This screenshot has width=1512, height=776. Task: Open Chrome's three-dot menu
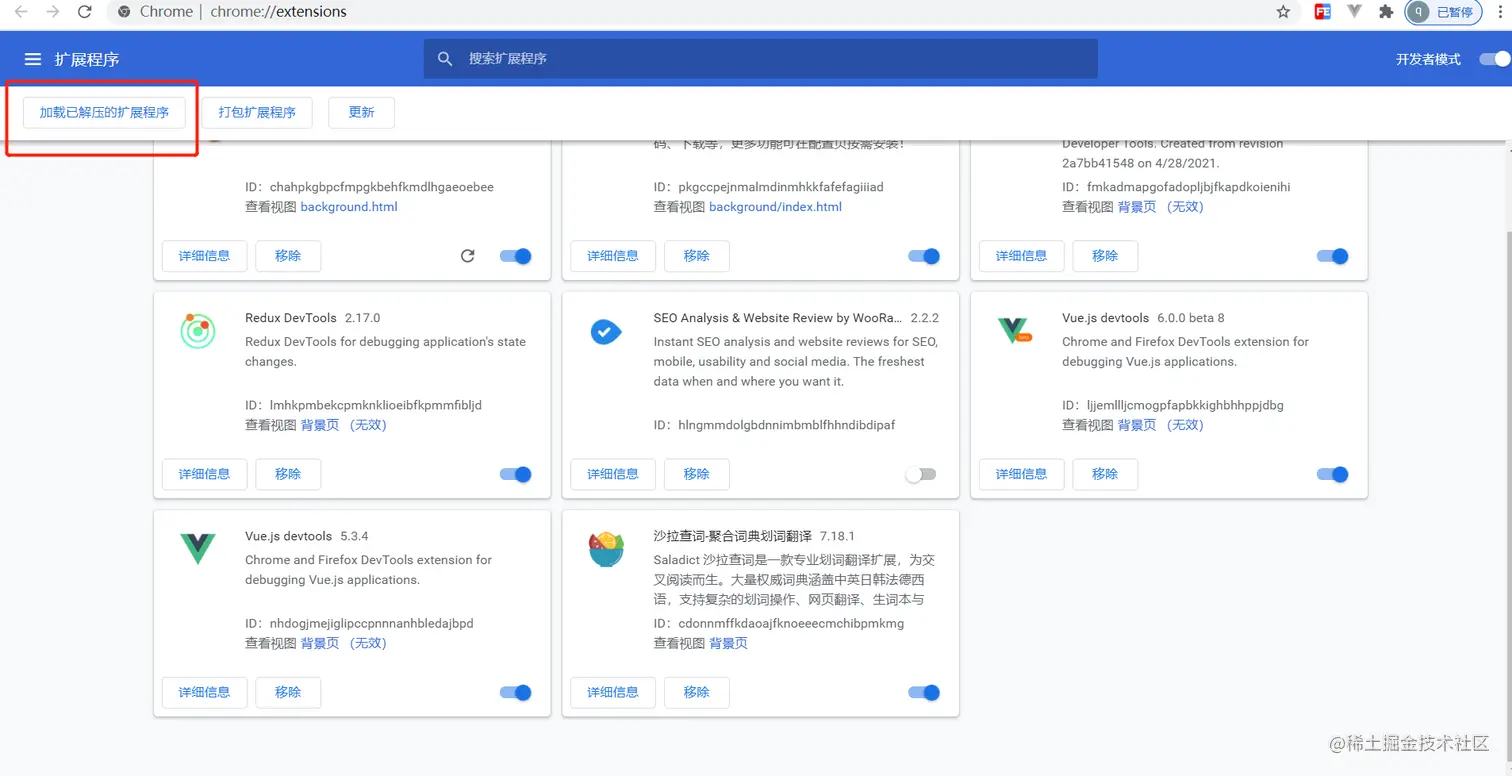(x=1502, y=12)
